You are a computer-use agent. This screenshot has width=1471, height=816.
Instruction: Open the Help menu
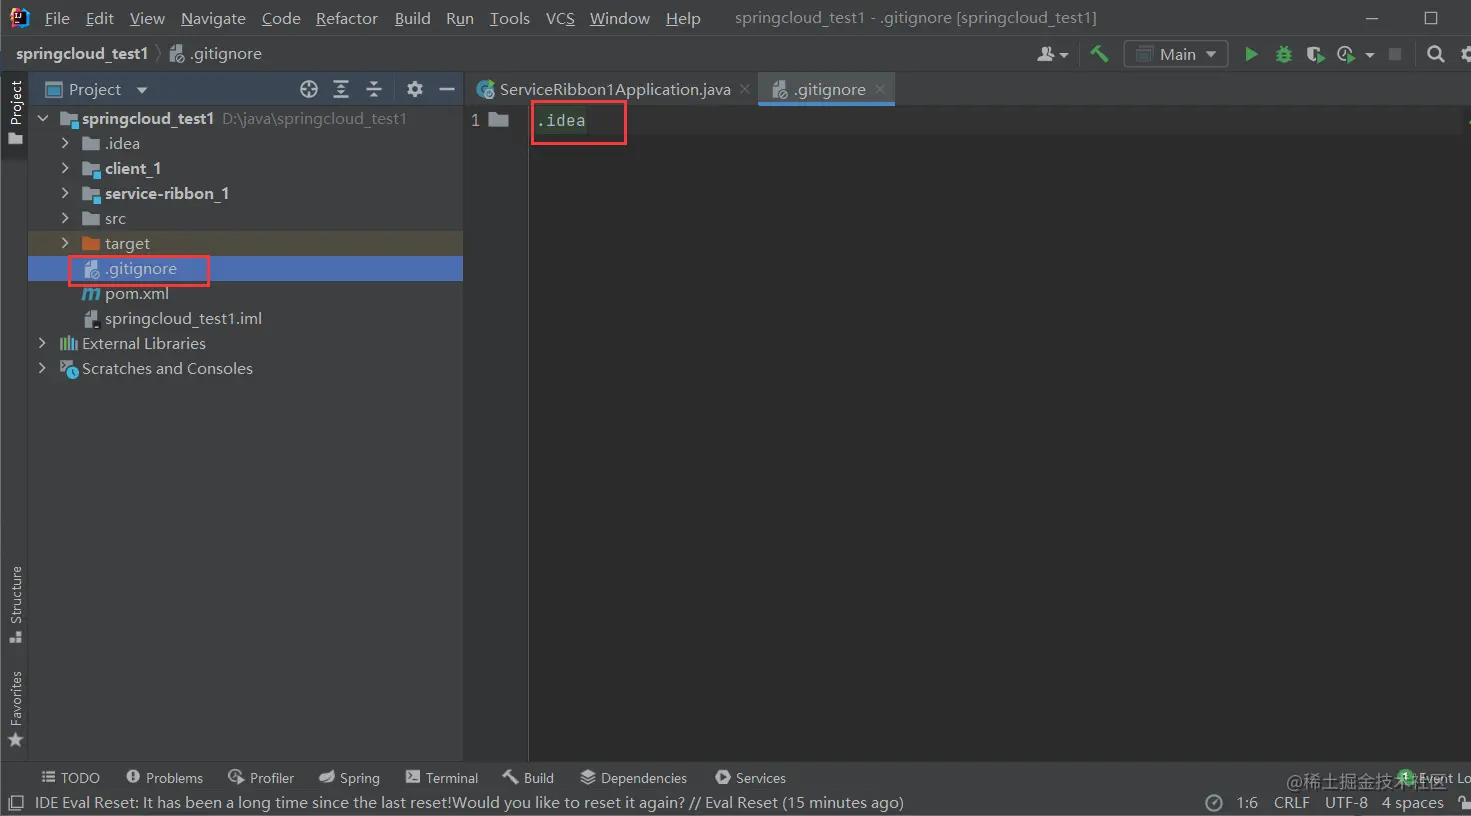pos(683,19)
